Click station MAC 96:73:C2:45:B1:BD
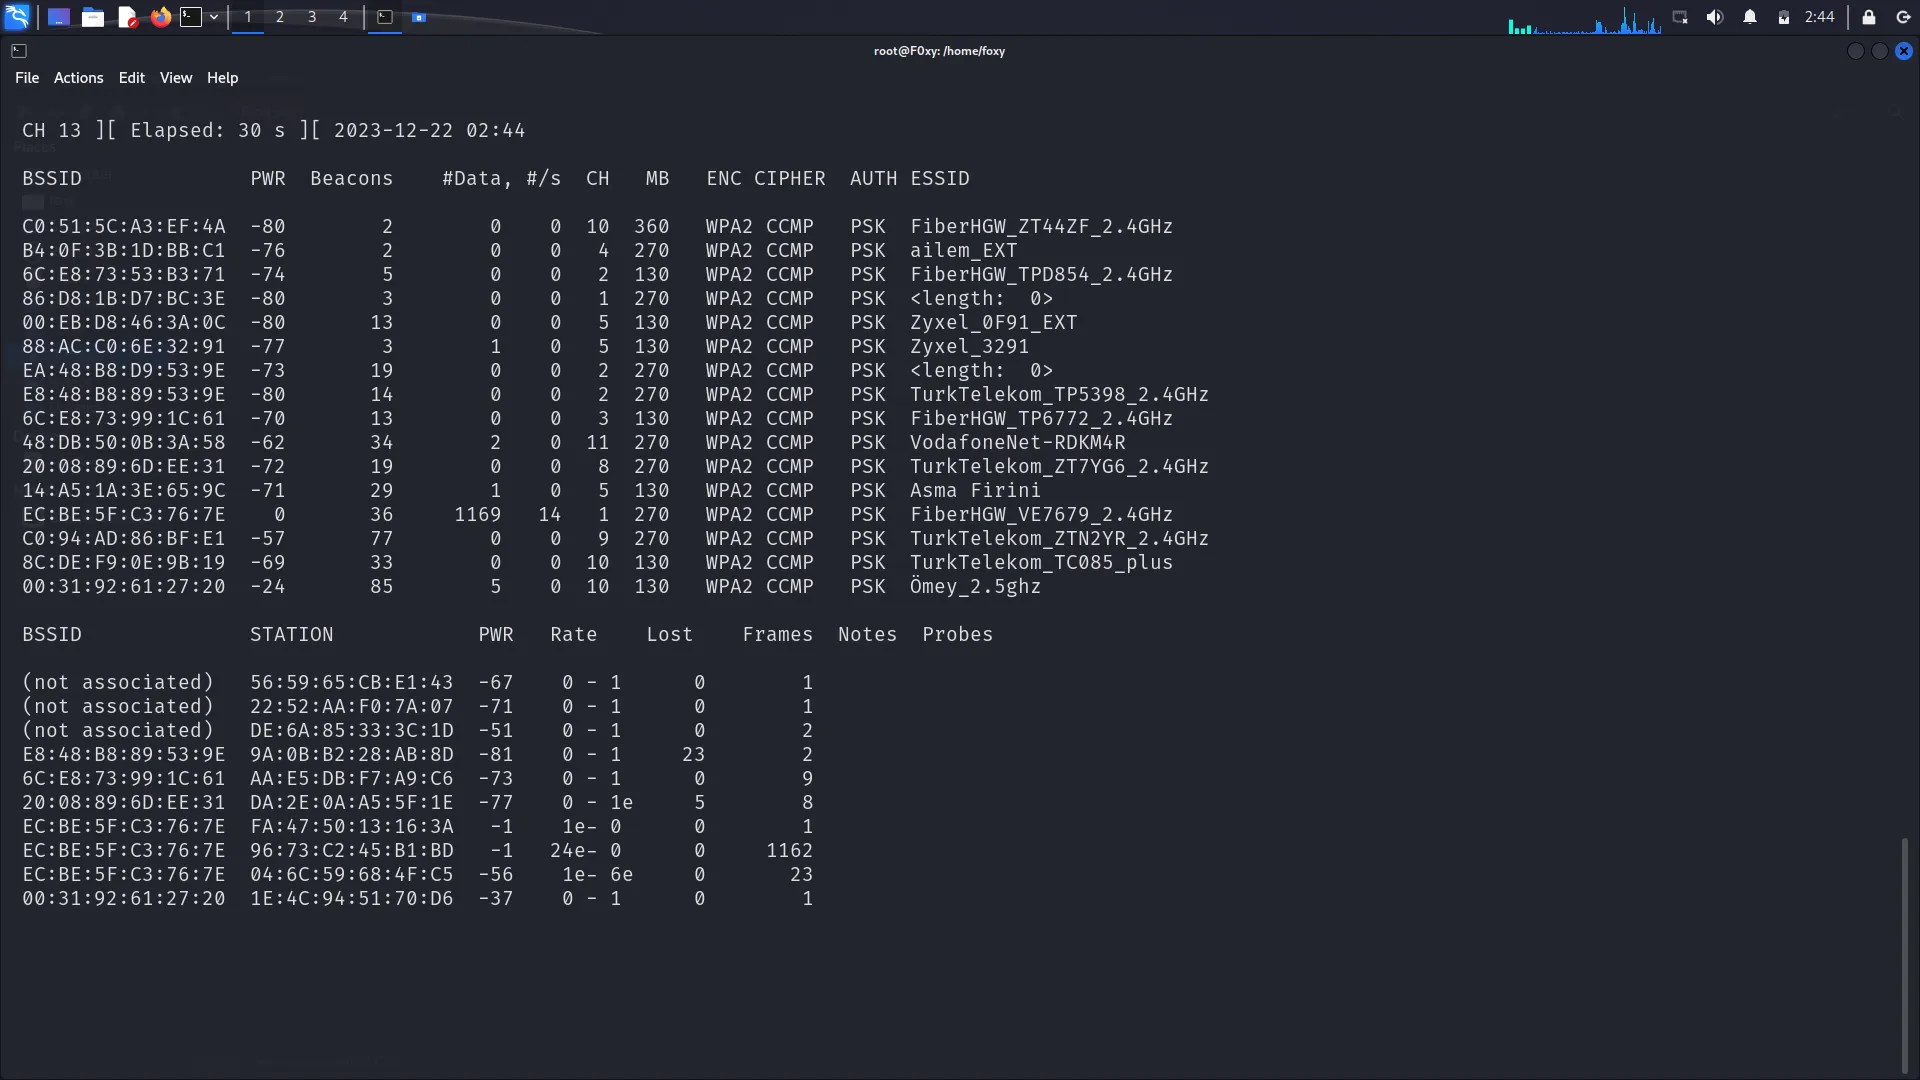Viewport: 1920px width, 1080px height. (352, 851)
